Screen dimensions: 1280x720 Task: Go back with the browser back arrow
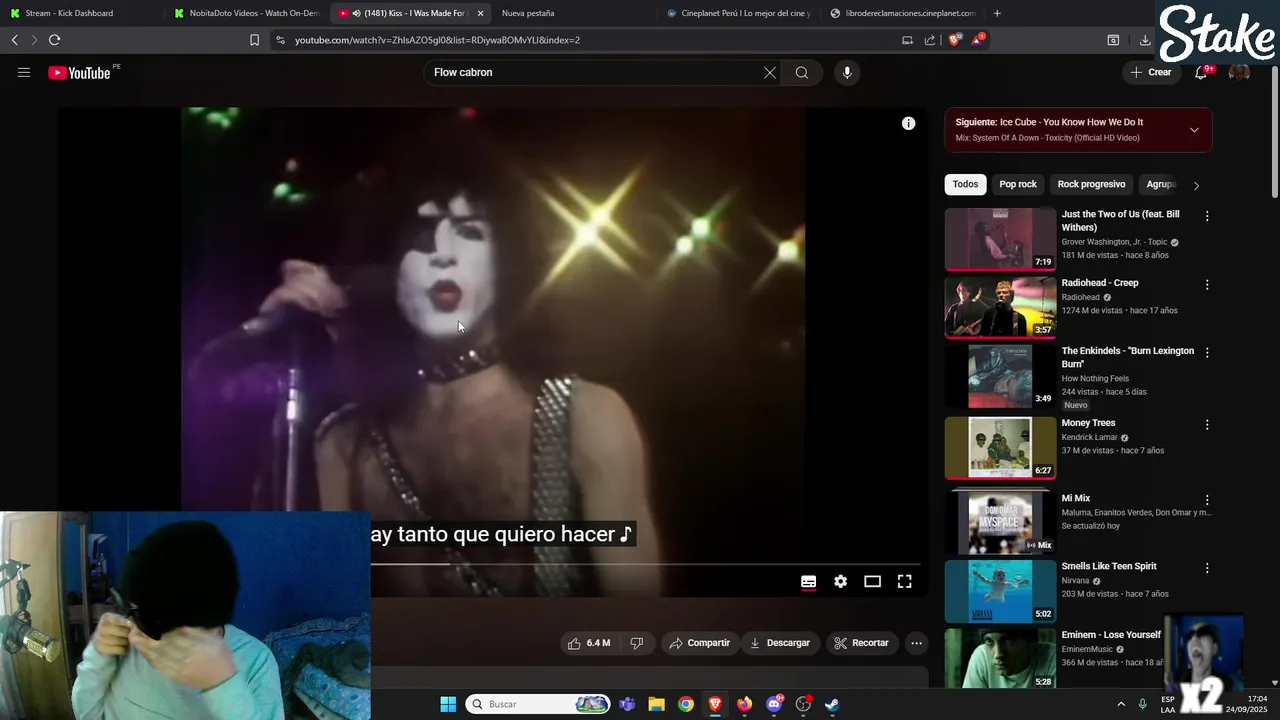(15, 40)
